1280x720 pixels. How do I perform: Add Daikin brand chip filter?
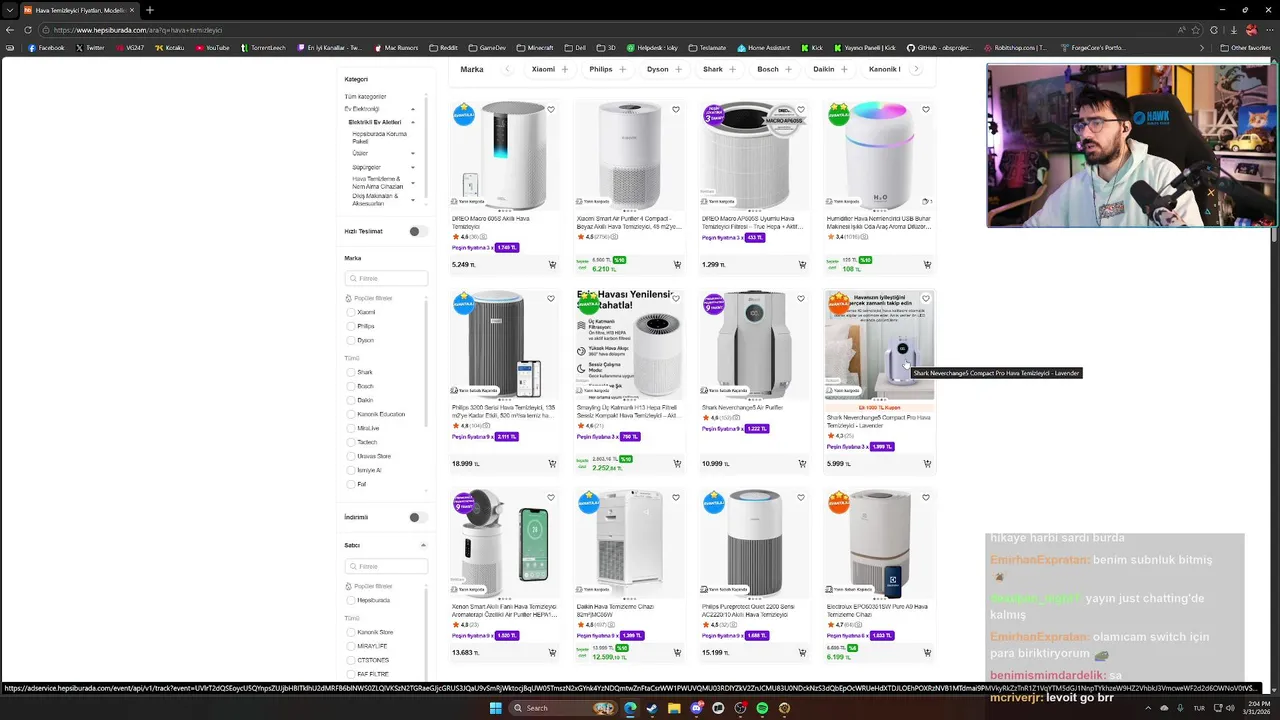pos(831,69)
